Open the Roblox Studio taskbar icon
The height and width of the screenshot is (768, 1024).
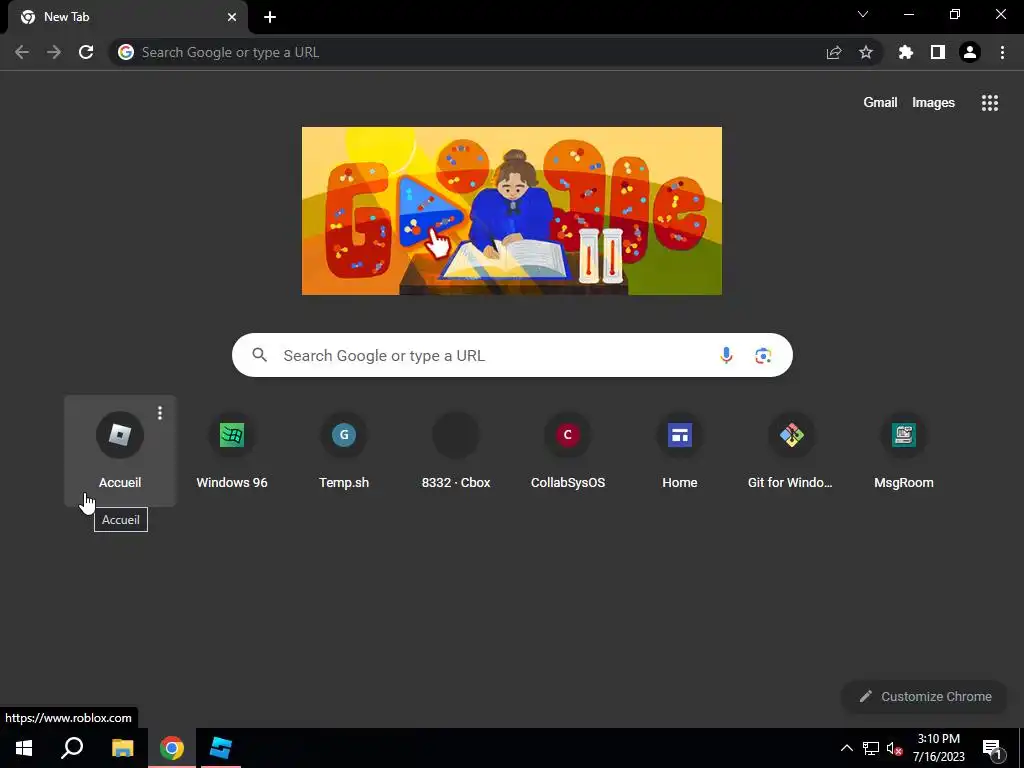tap(221, 748)
